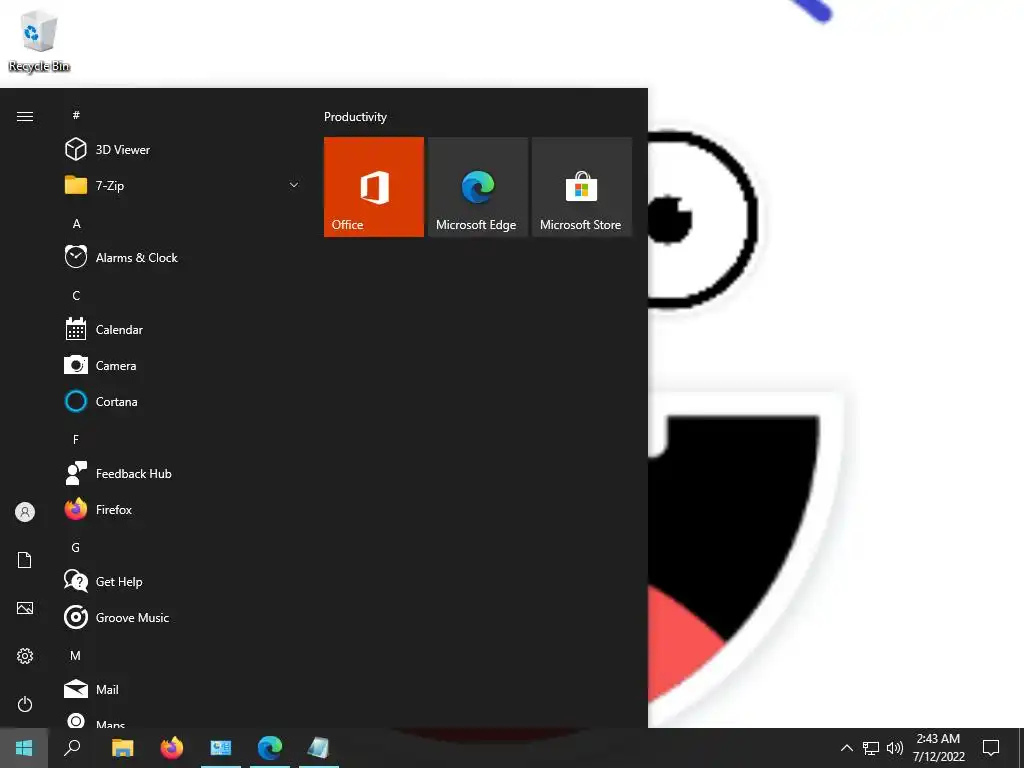Launch Firefox from the taskbar
Viewport: 1024px width, 768px height.
[x=172, y=748]
